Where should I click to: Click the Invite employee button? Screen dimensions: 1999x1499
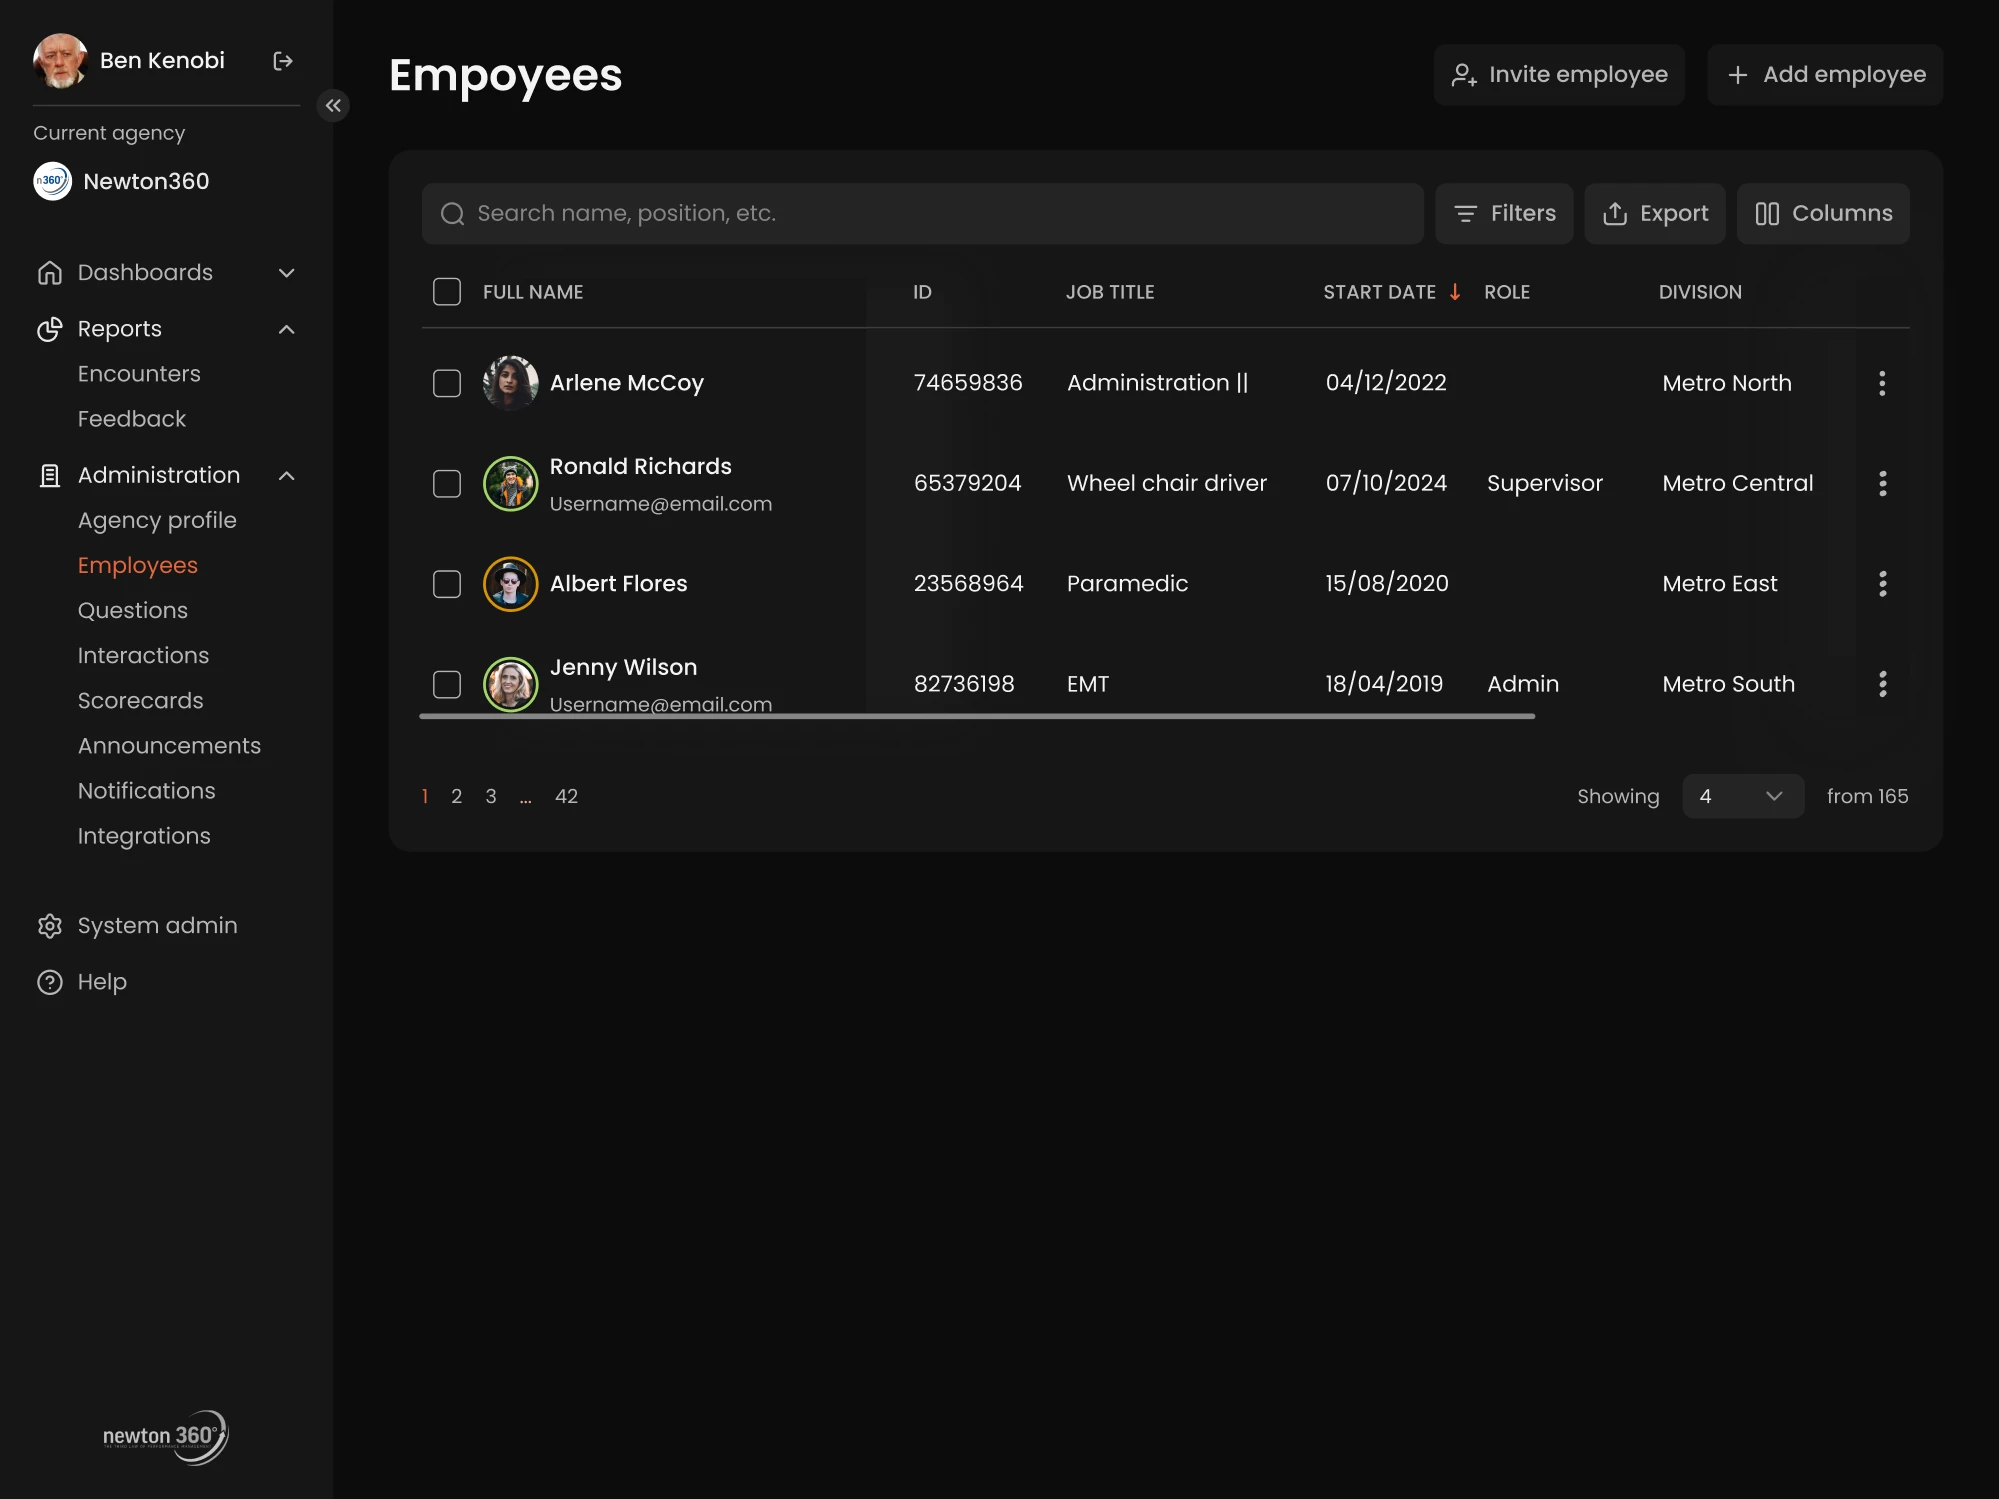click(x=1558, y=74)
